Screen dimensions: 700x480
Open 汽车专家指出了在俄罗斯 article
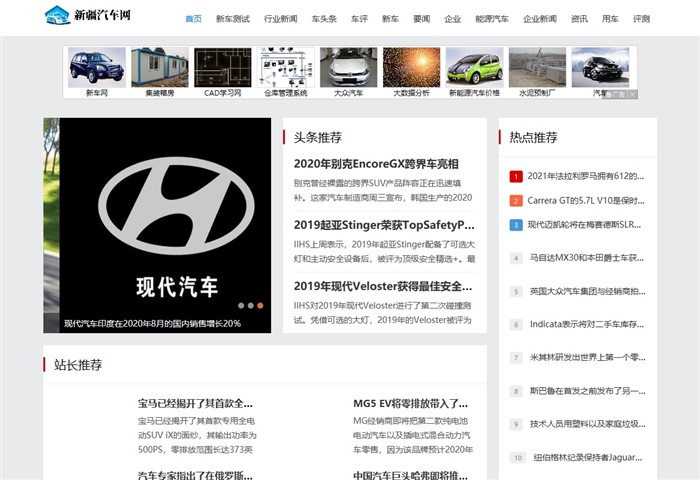tap(195, 475)
